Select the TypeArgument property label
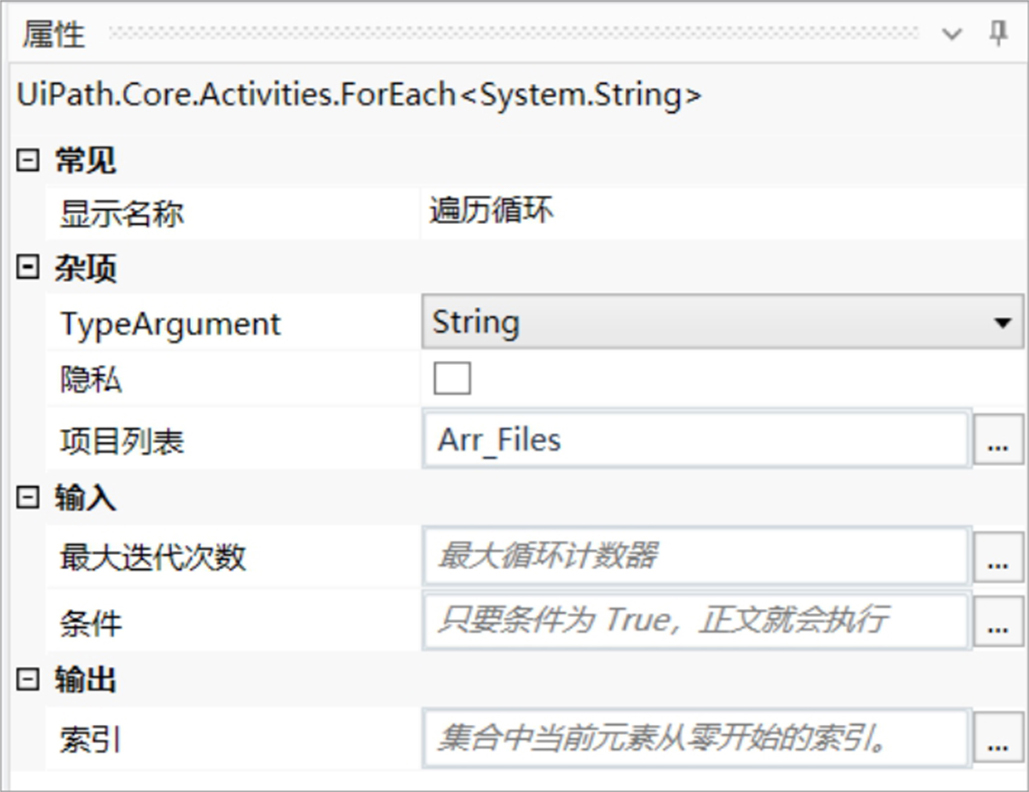 (171, 324)
